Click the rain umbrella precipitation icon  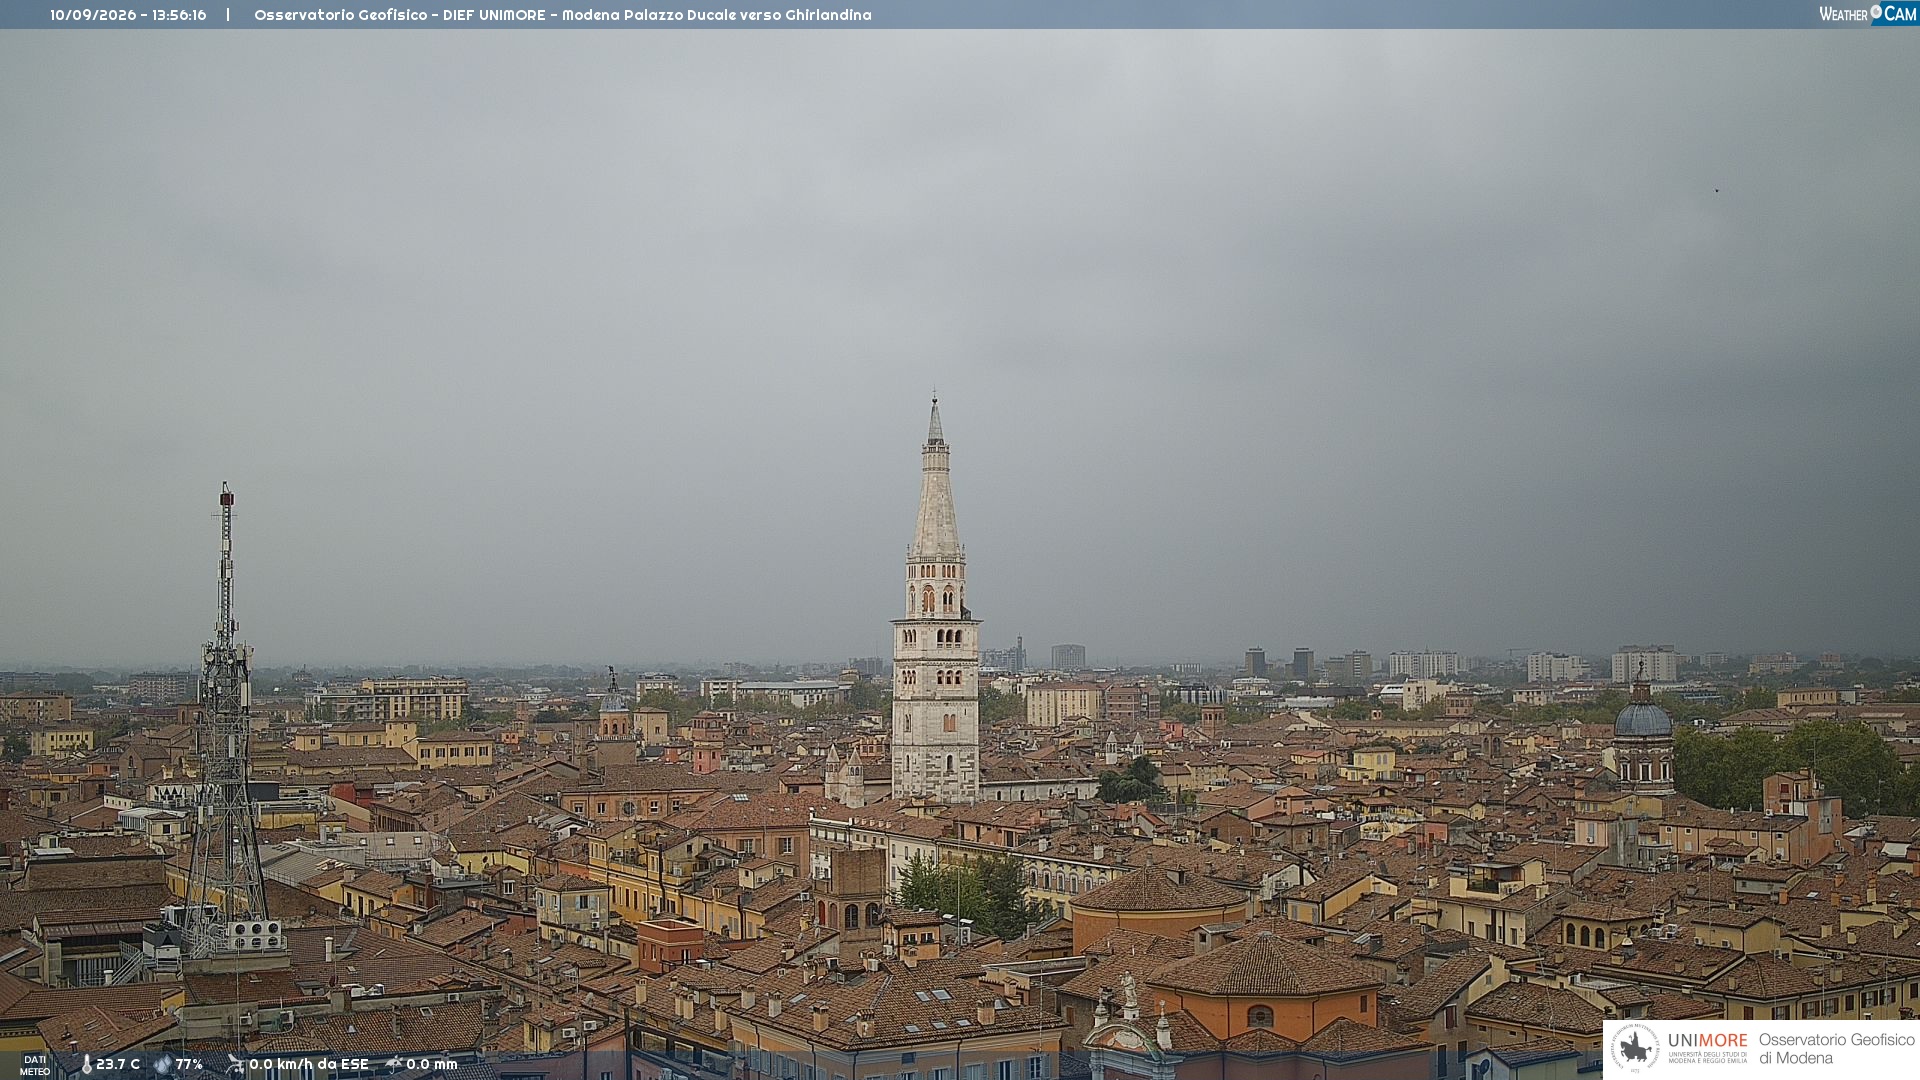[x=394, y=1064]
